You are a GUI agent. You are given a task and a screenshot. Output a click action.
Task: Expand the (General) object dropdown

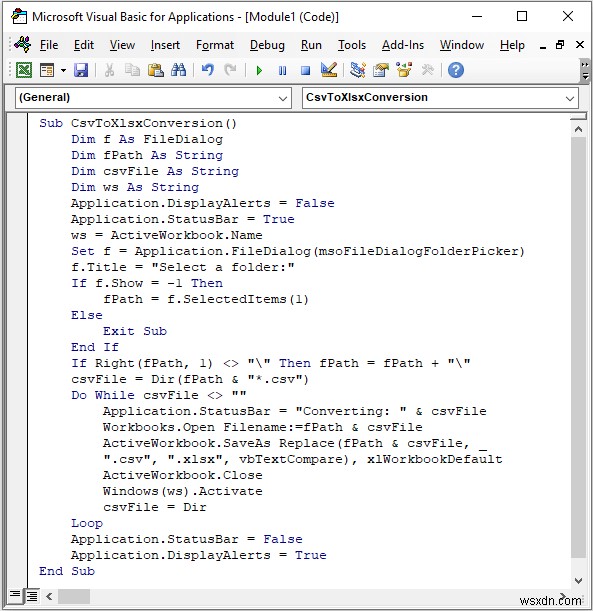pos(283,98)
